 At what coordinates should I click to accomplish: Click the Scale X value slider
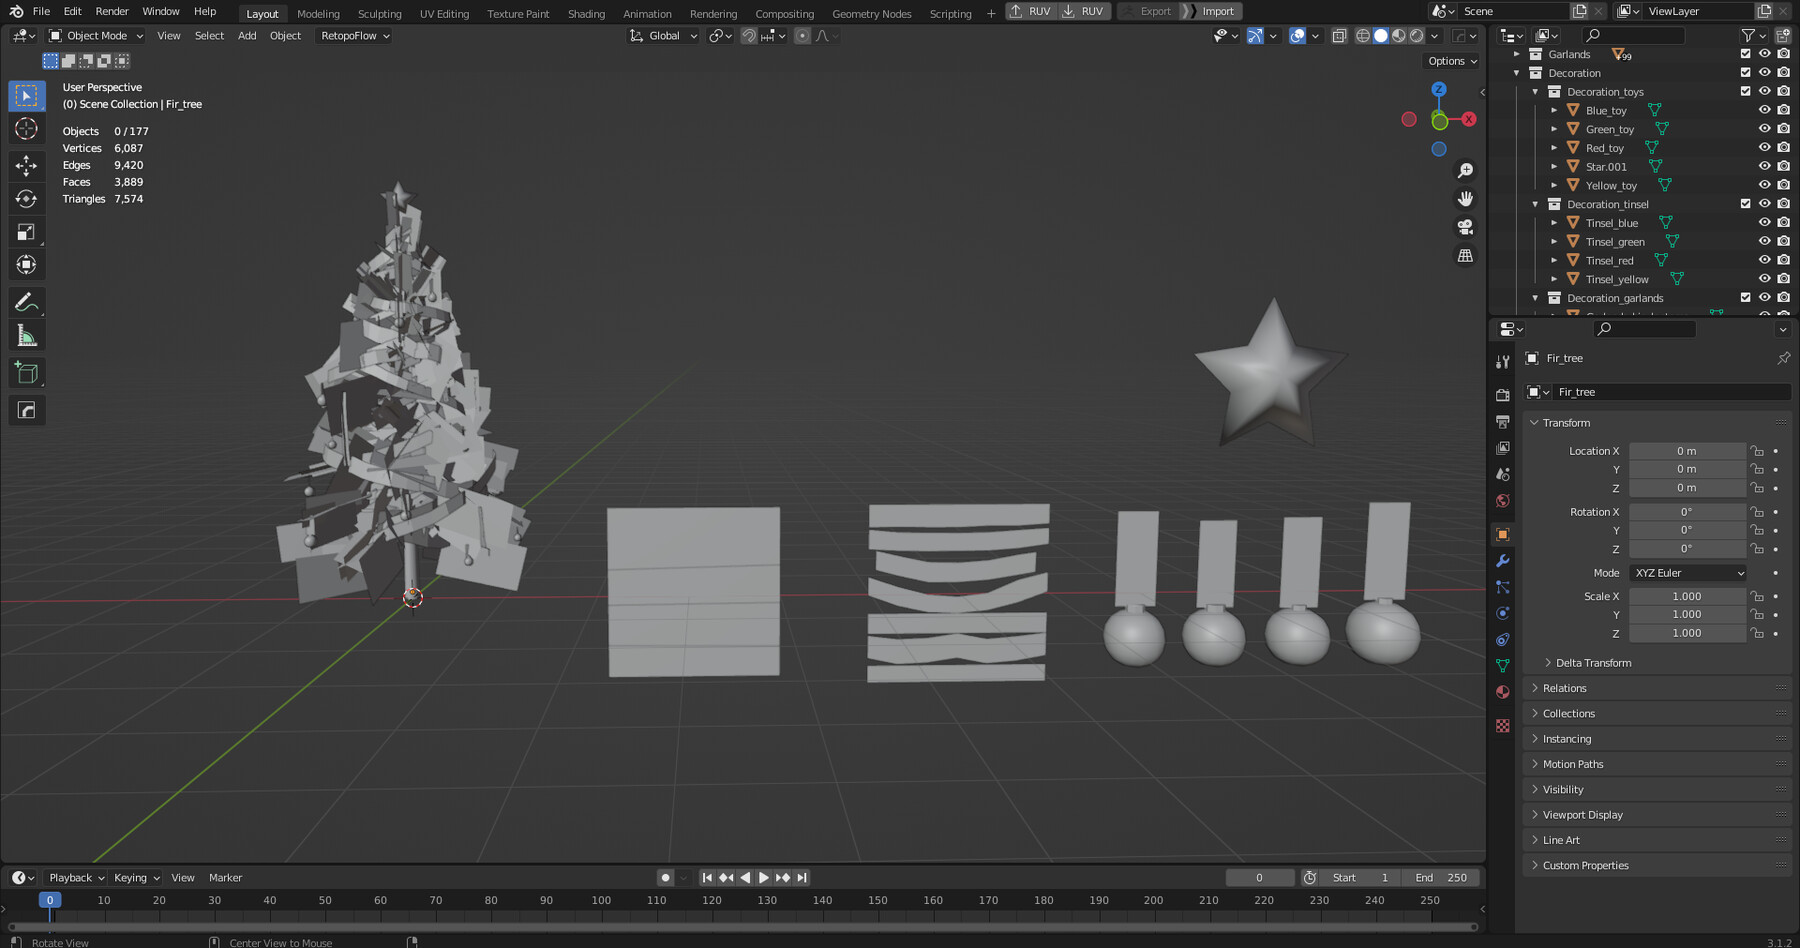[x=1687, y=595]
